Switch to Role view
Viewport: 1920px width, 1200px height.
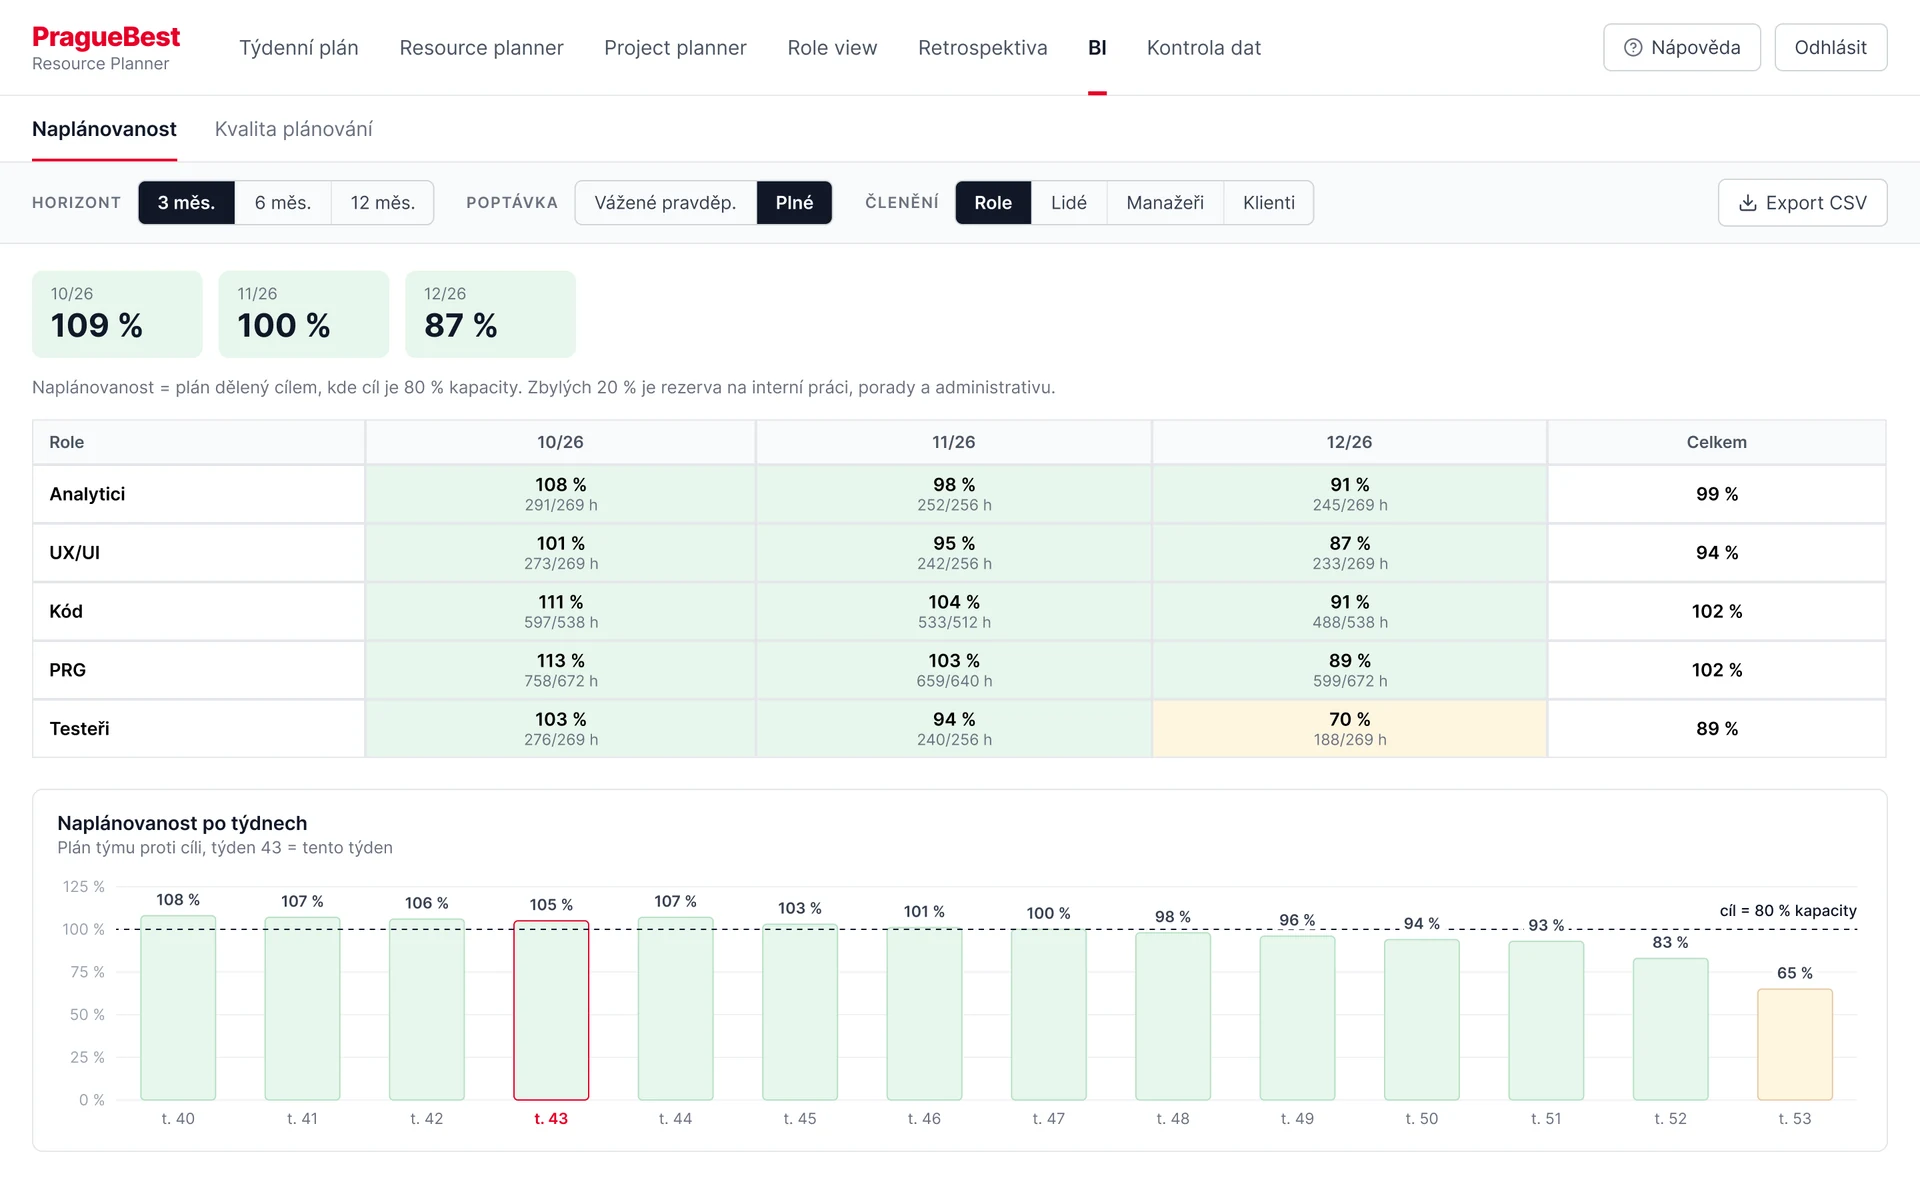(x=832, y=48)
